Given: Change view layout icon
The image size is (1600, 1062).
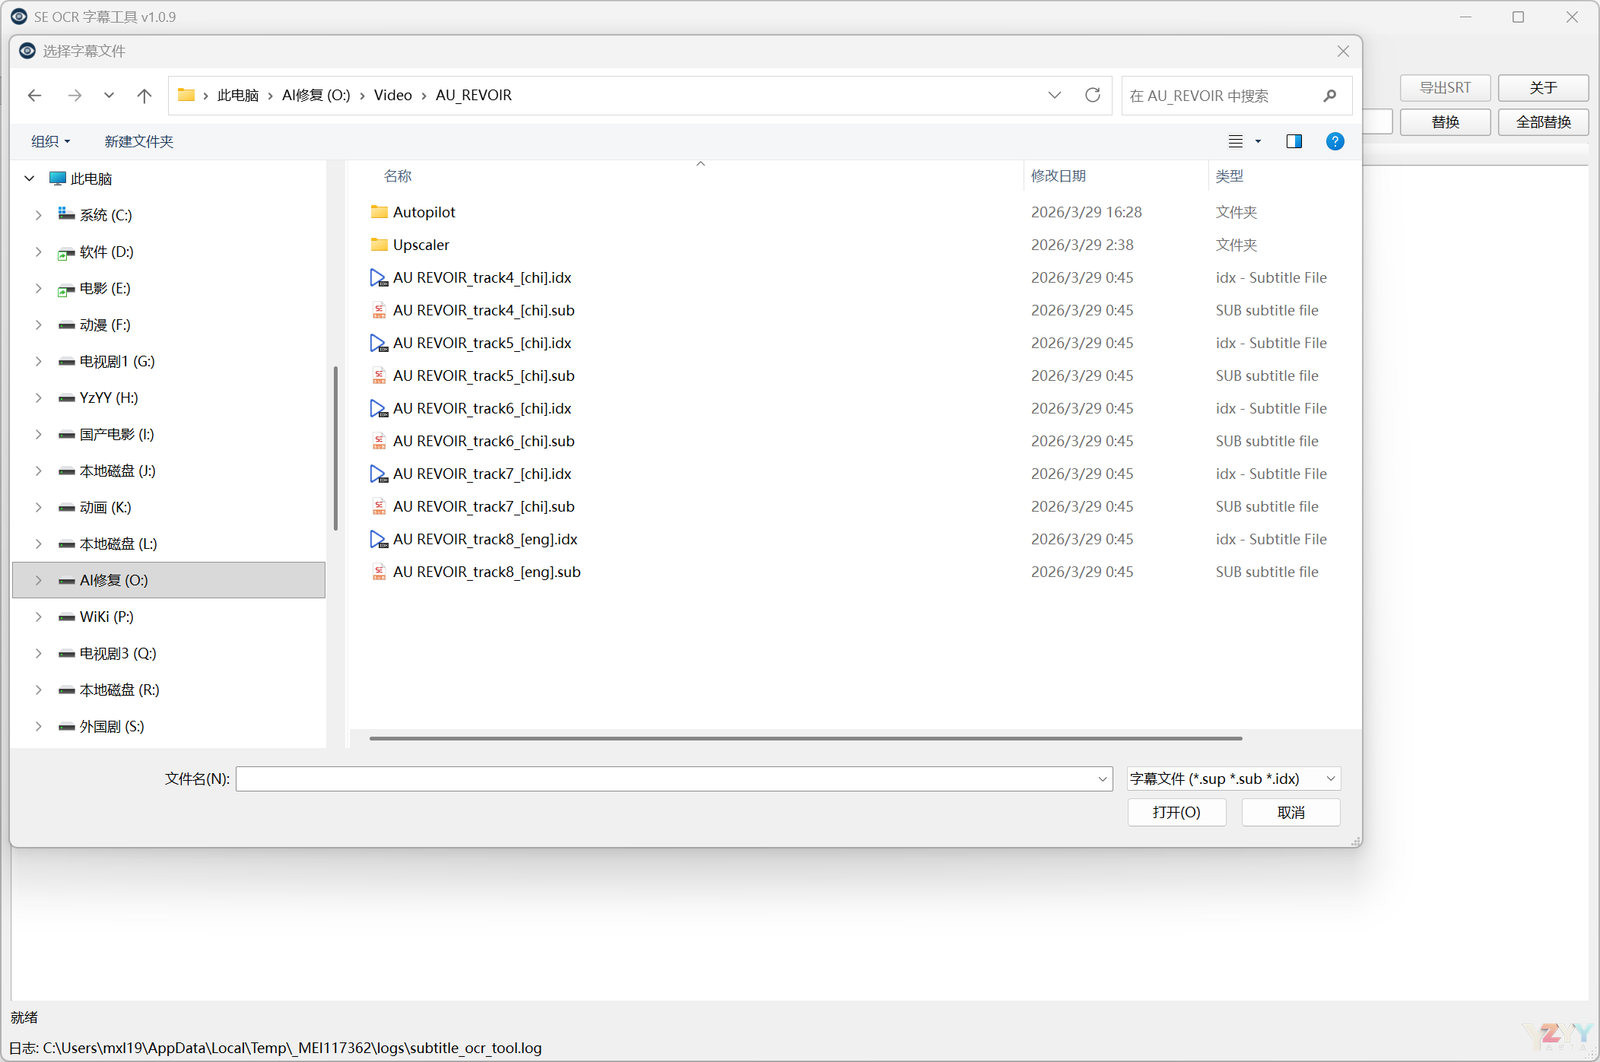Looking at the screenshot, I should point(1236,141).
